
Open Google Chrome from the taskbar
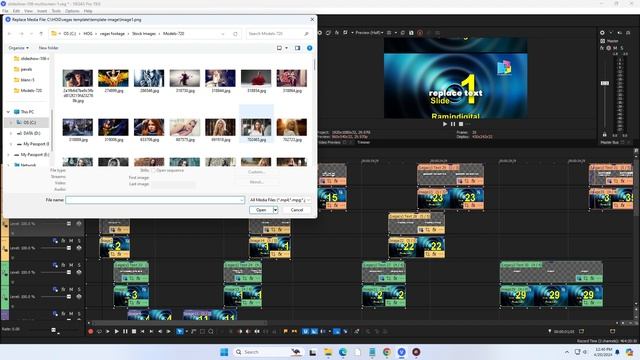coord(387,352)
